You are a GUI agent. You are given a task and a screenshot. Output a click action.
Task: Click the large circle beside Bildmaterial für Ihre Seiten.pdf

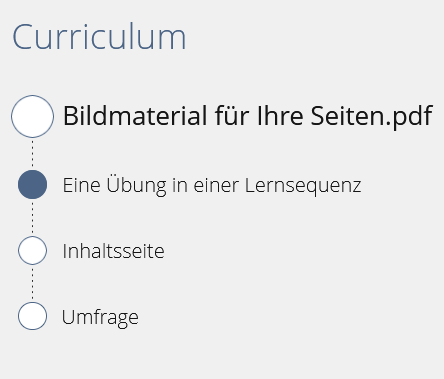[32, 116]
